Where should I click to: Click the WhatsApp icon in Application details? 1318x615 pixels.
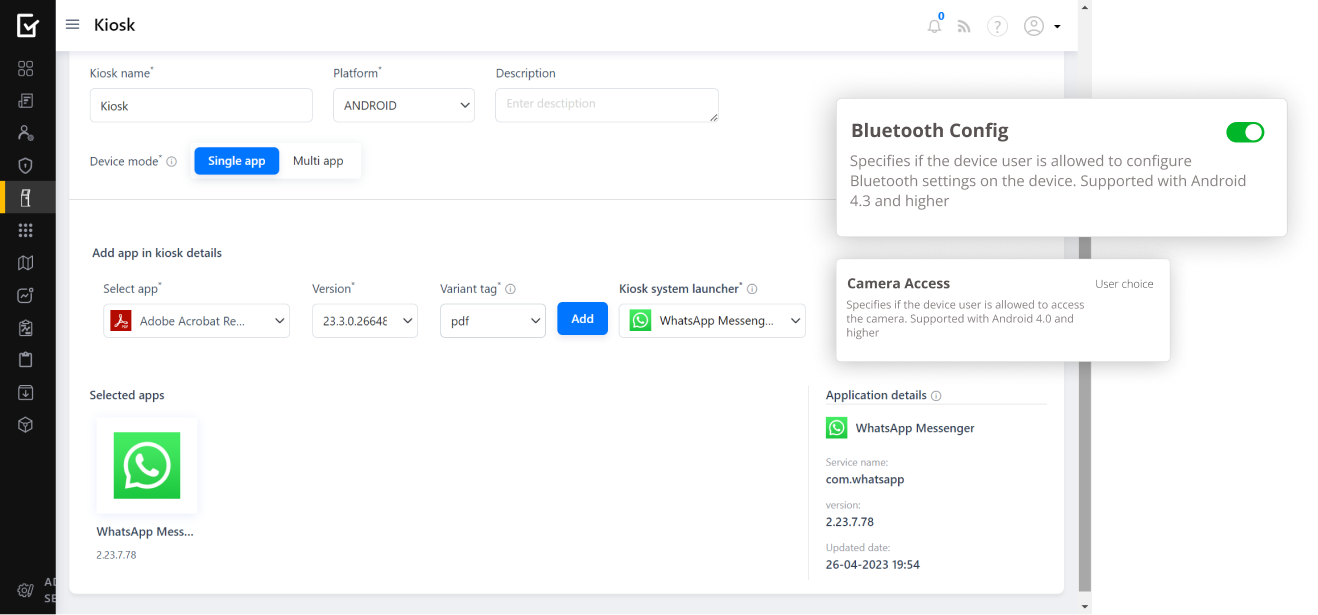(x=836, y=428)
